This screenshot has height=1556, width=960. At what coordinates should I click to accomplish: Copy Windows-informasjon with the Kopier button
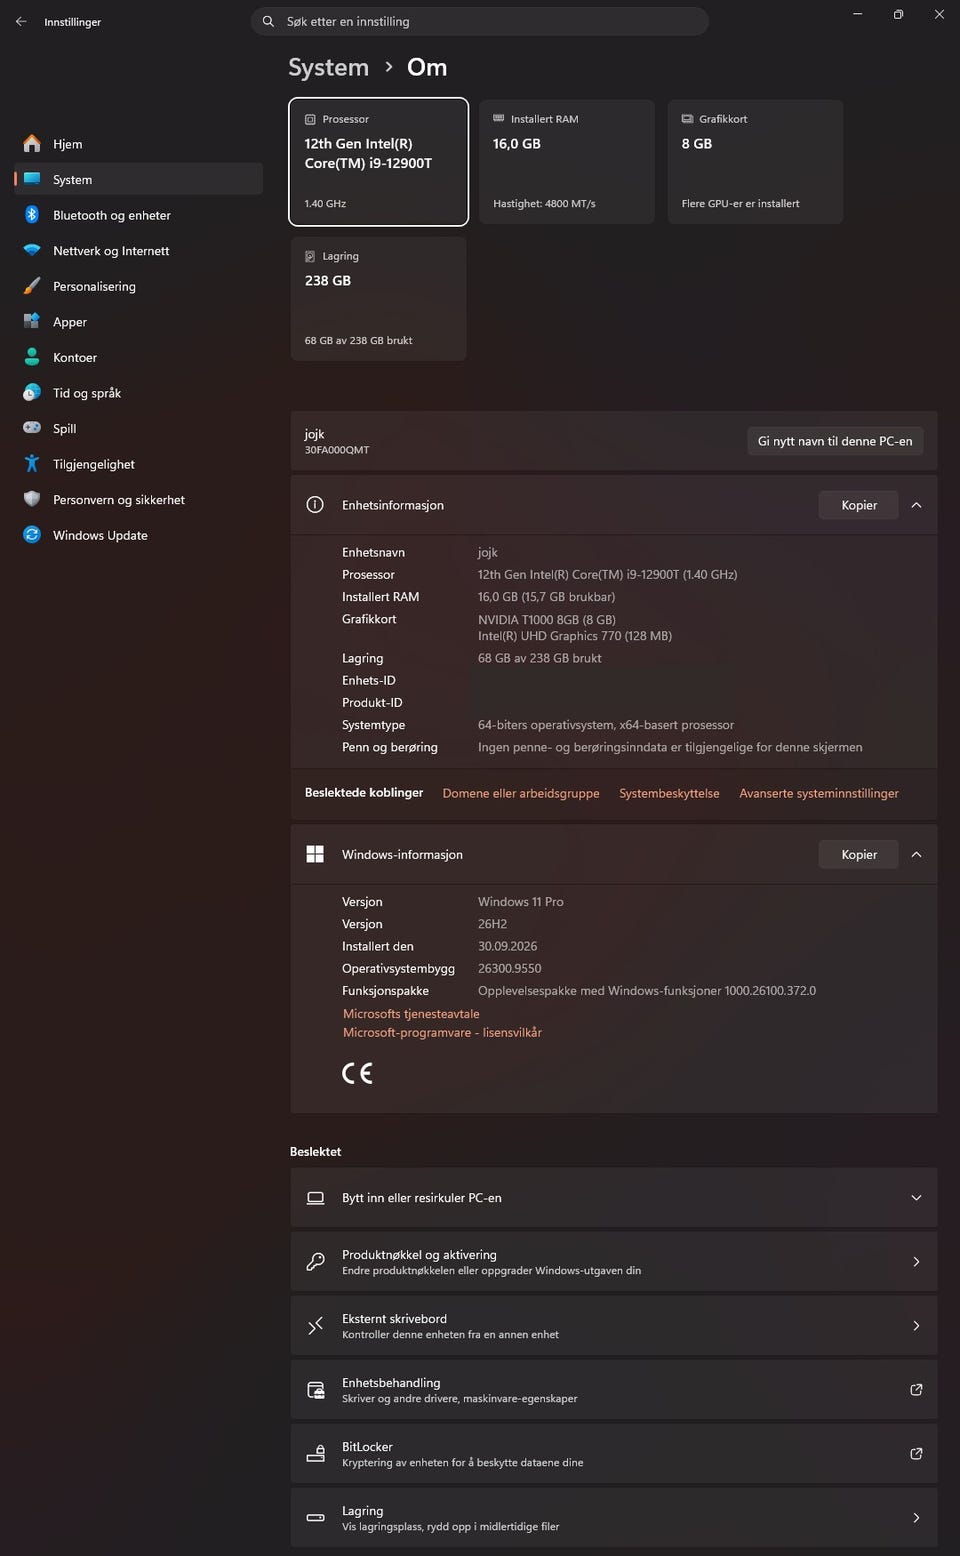(x=859, y=854)
